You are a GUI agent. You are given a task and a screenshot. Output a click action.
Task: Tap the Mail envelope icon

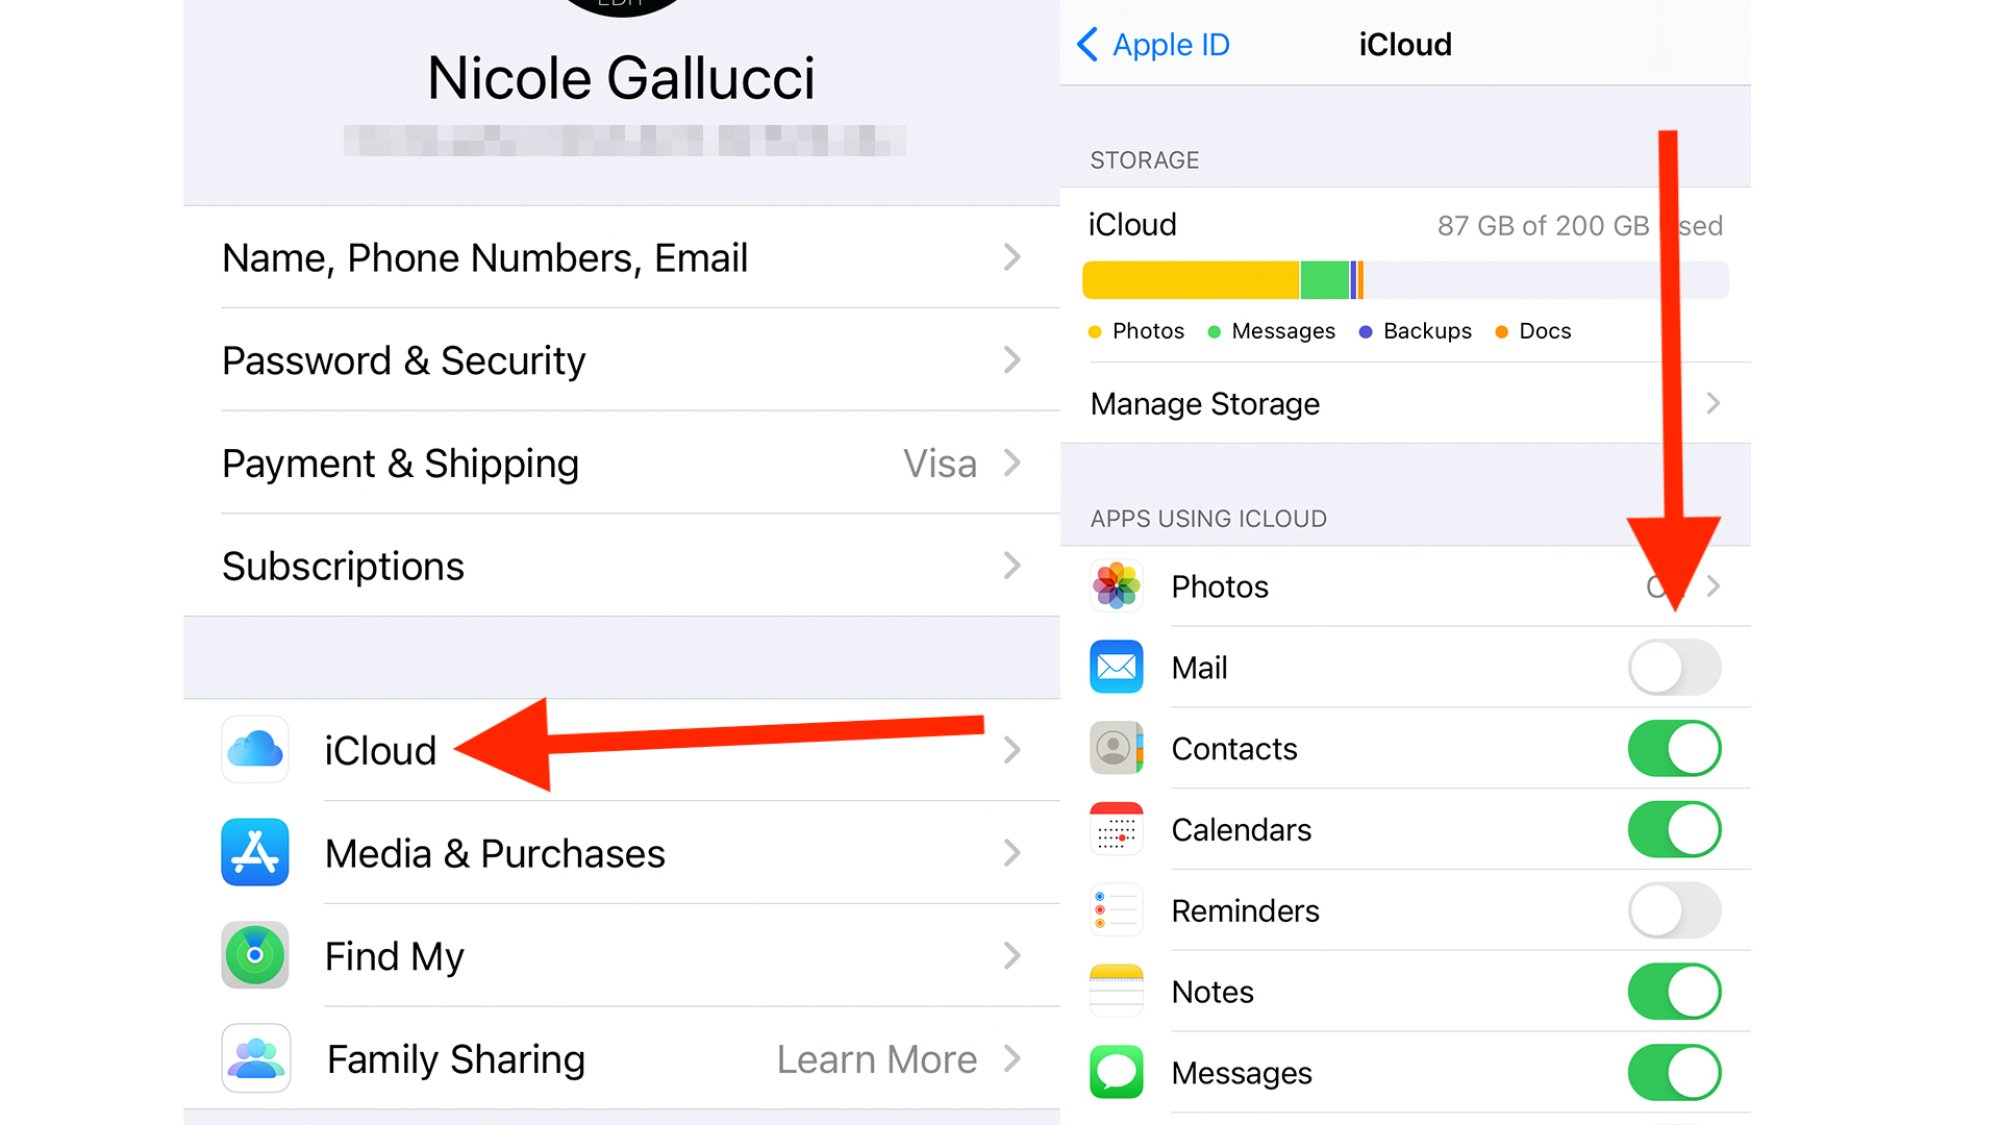1116,667
